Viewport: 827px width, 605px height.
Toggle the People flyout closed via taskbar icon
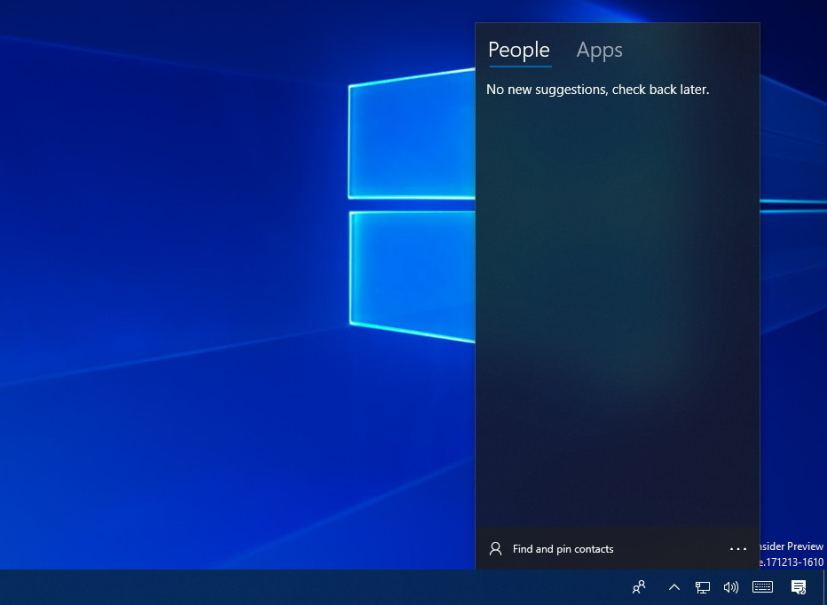(x=638, y=587)
